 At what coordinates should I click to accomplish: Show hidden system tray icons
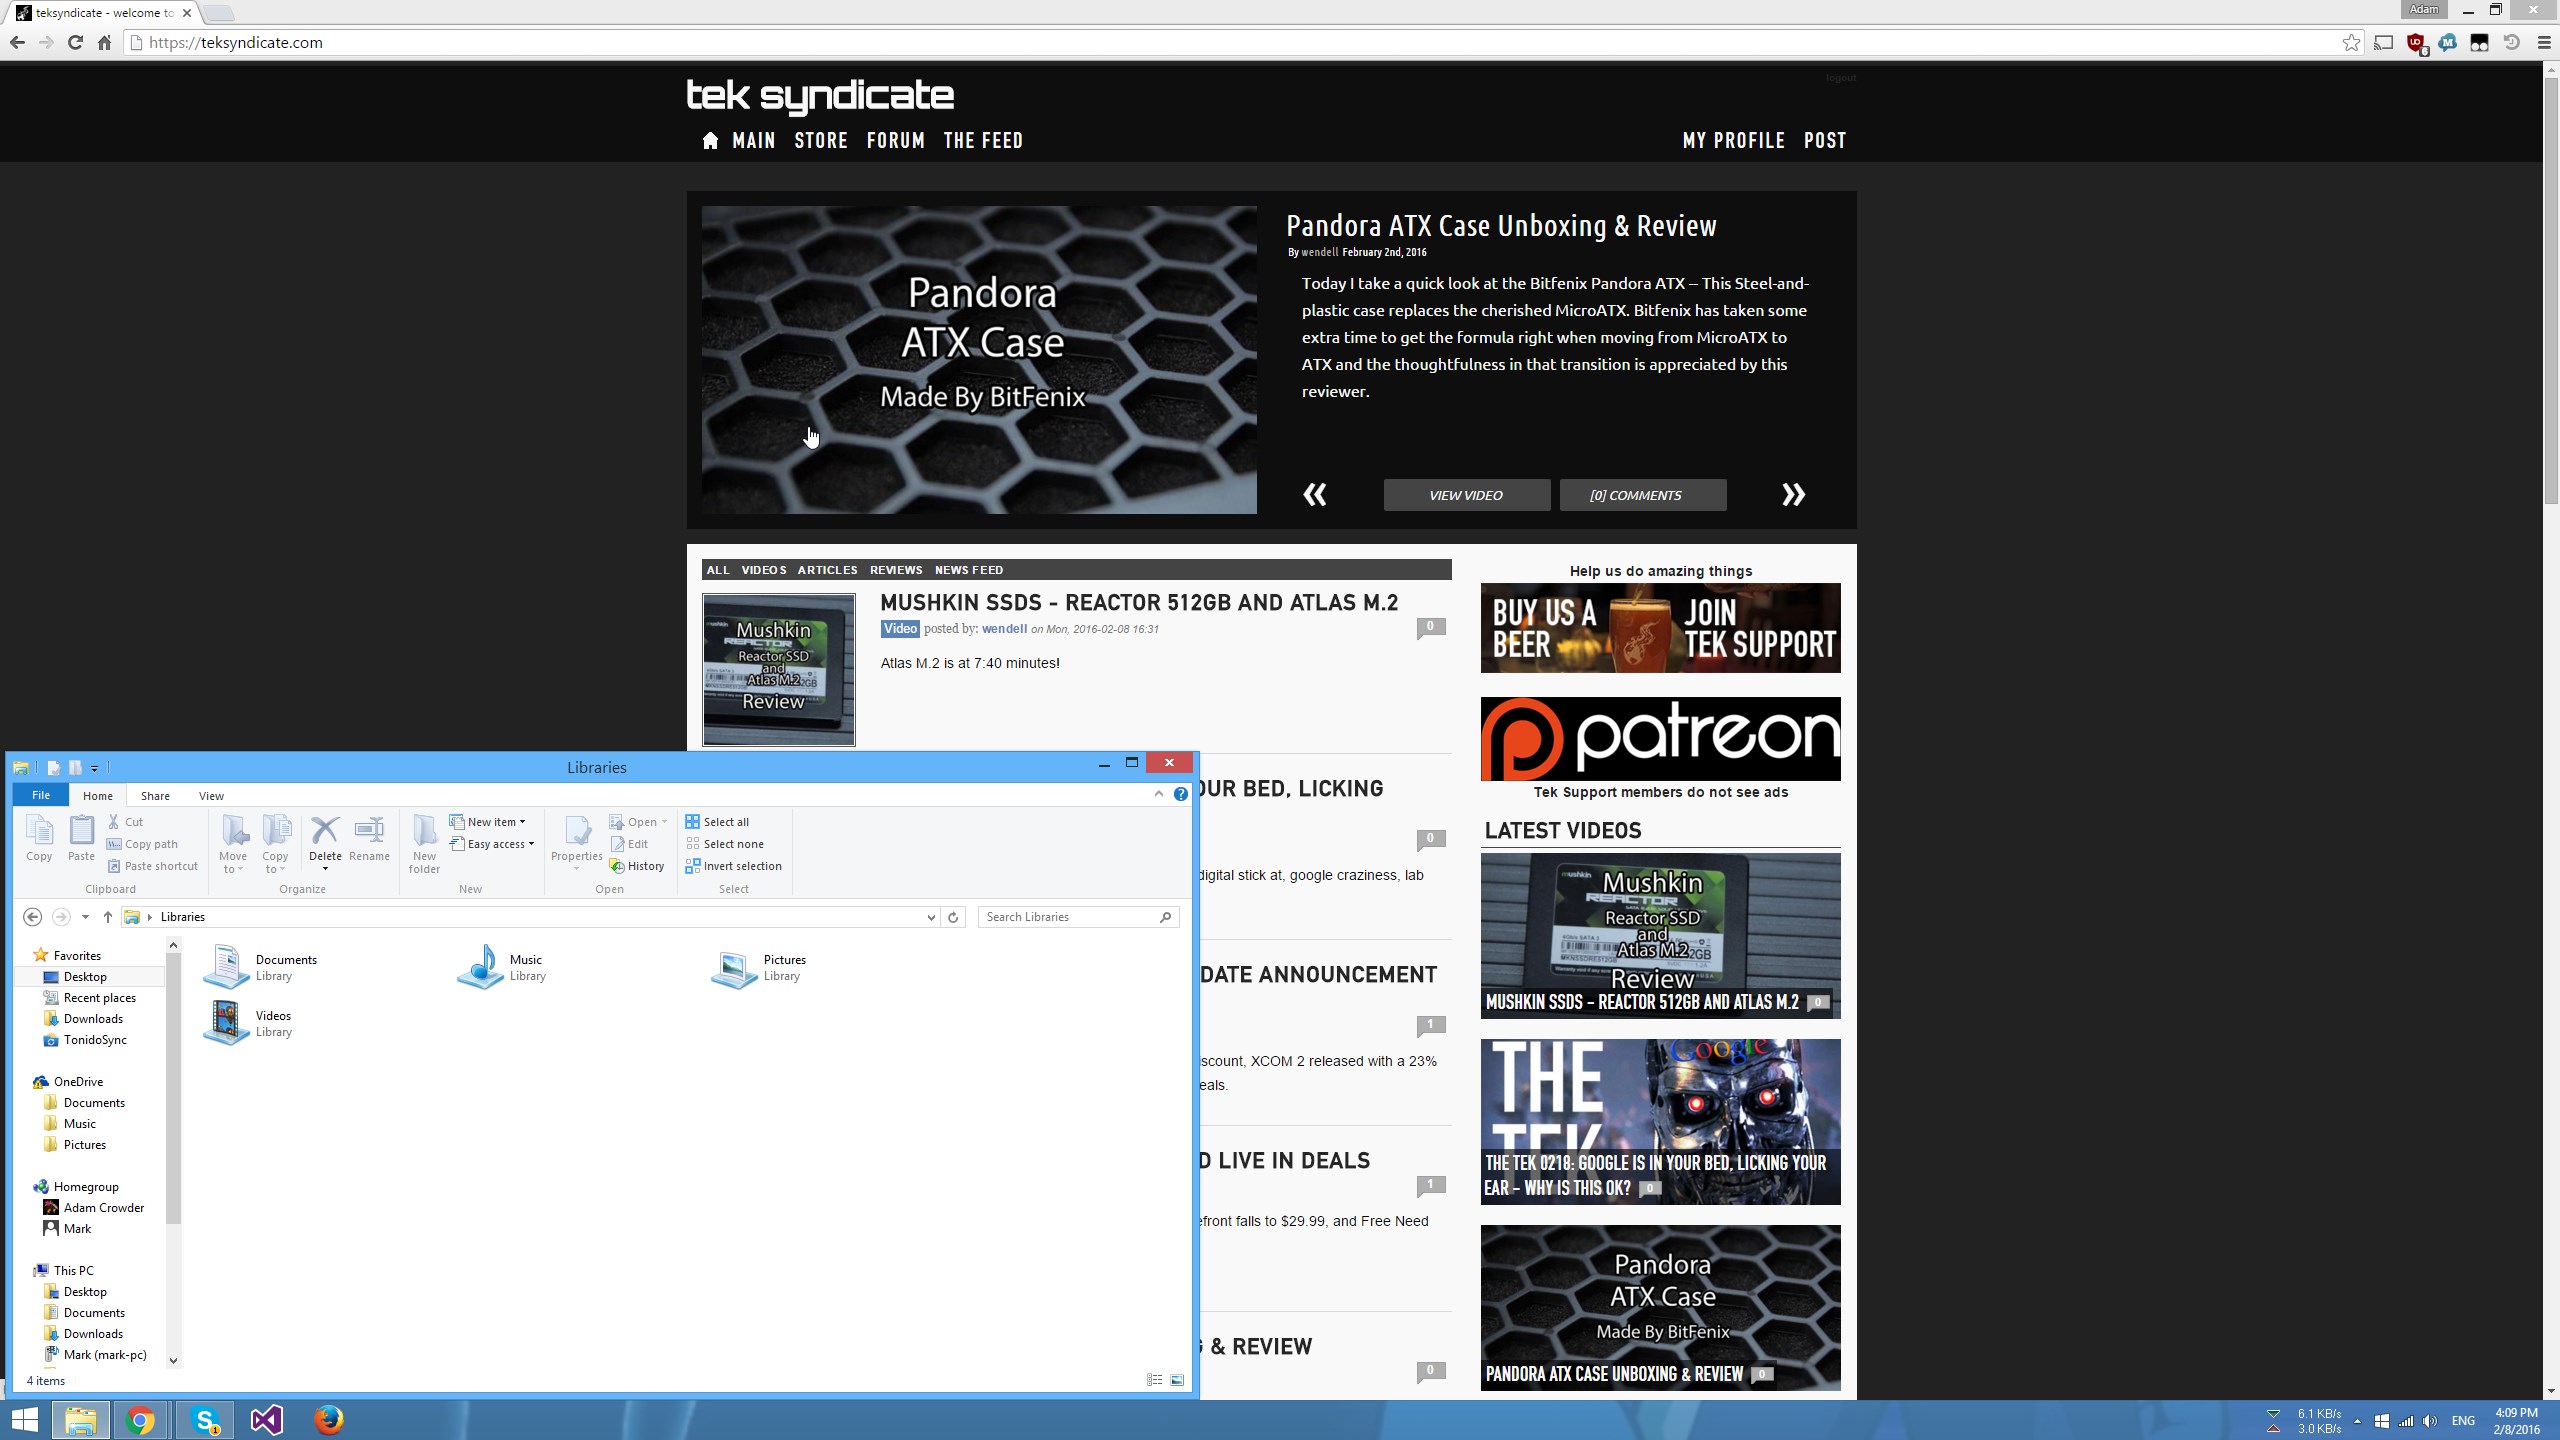click(2357, 1421)
